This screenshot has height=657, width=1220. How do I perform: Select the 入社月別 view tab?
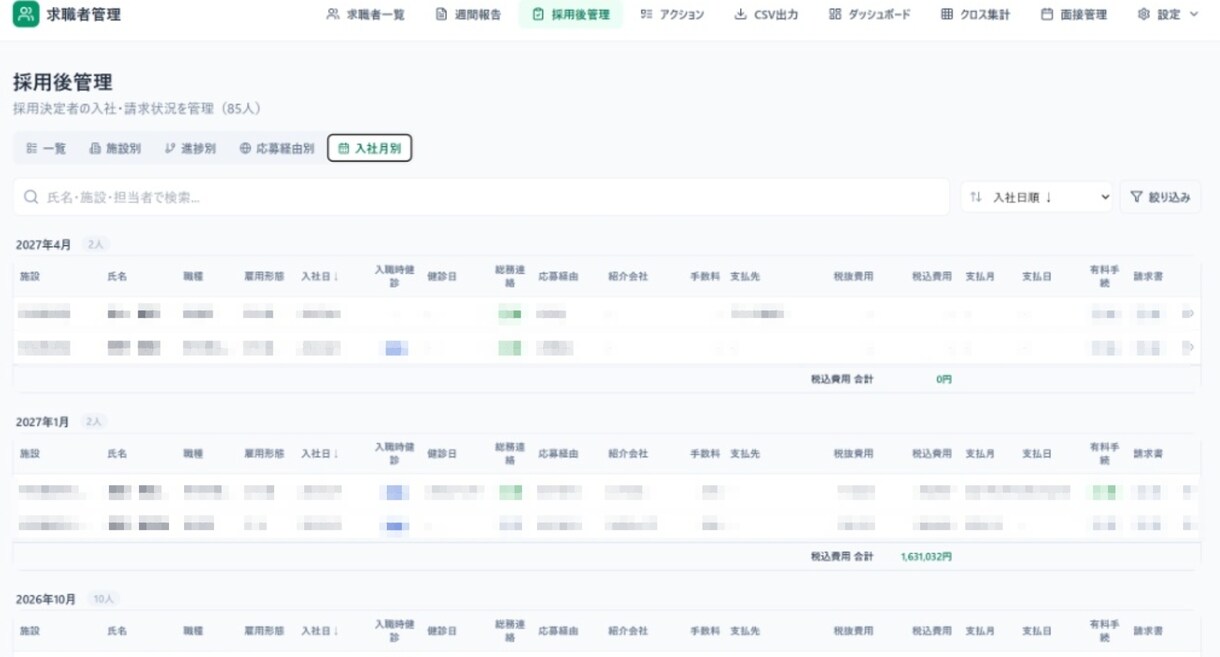tap(369, 148)
